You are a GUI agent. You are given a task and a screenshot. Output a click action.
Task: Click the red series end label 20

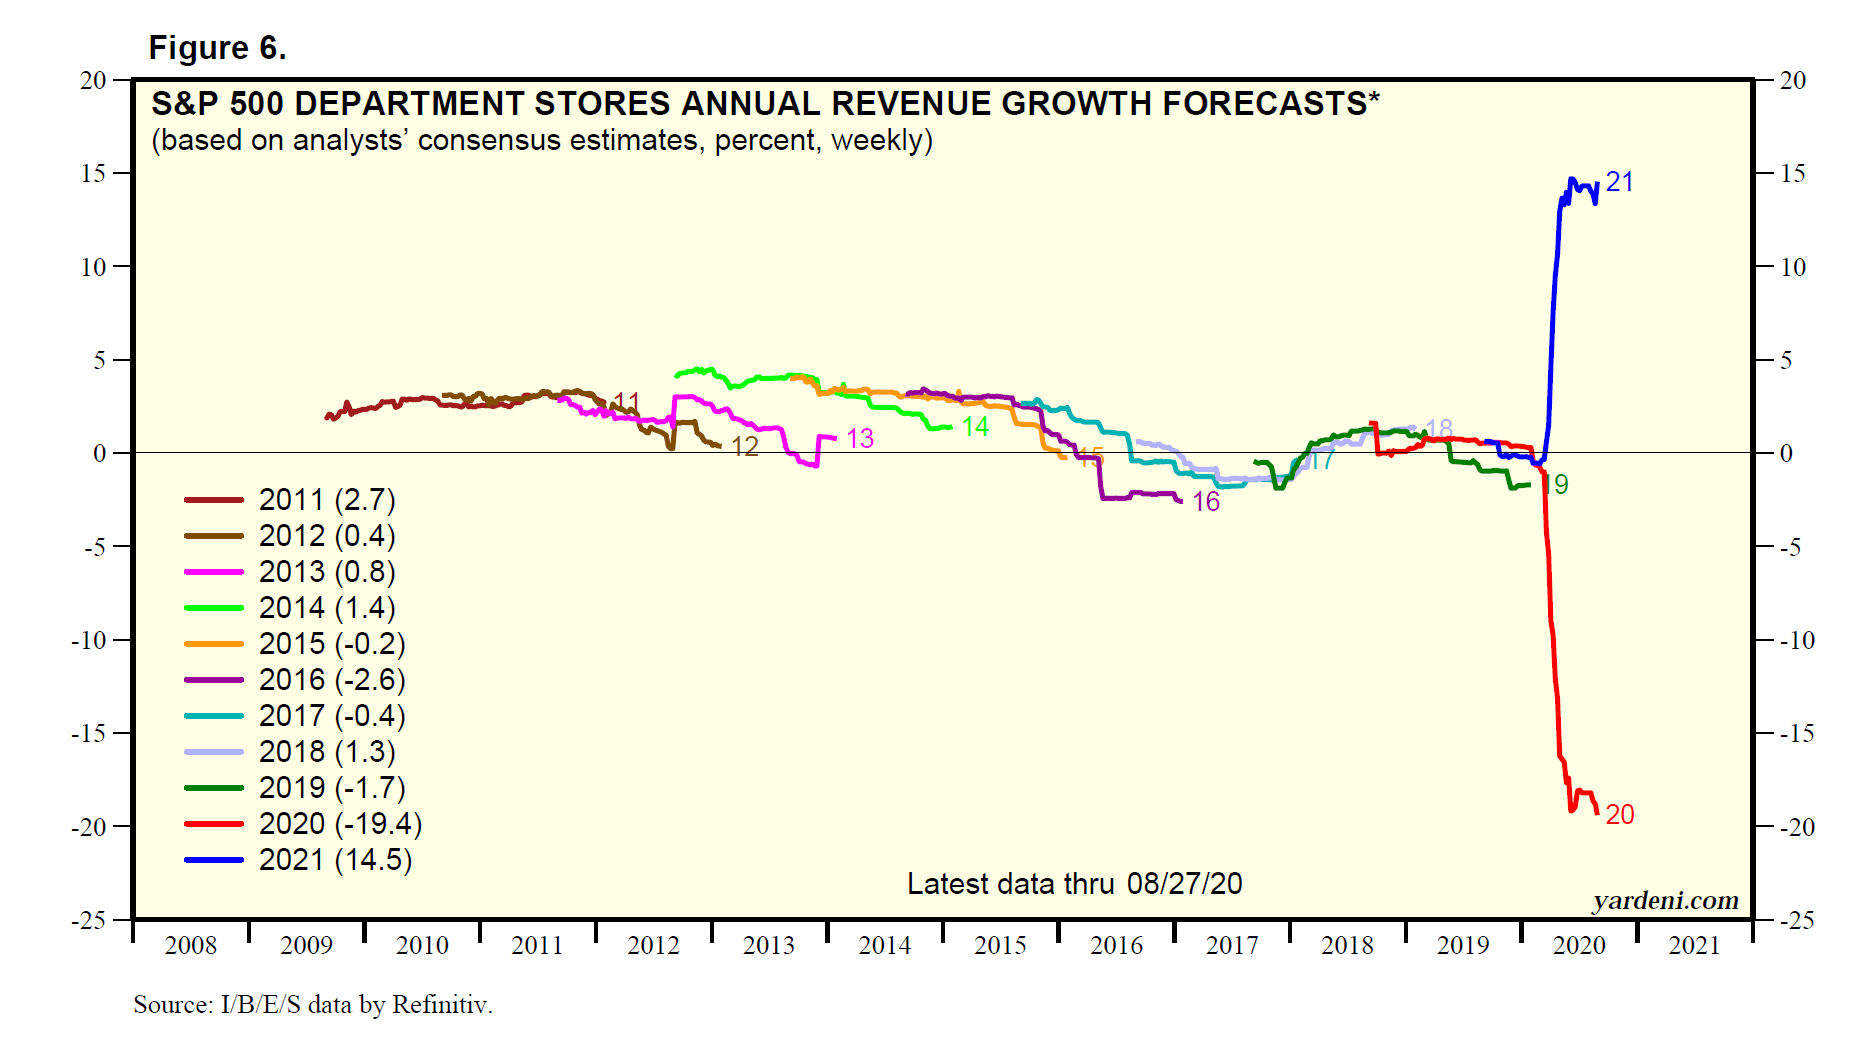click(1619, 815)
